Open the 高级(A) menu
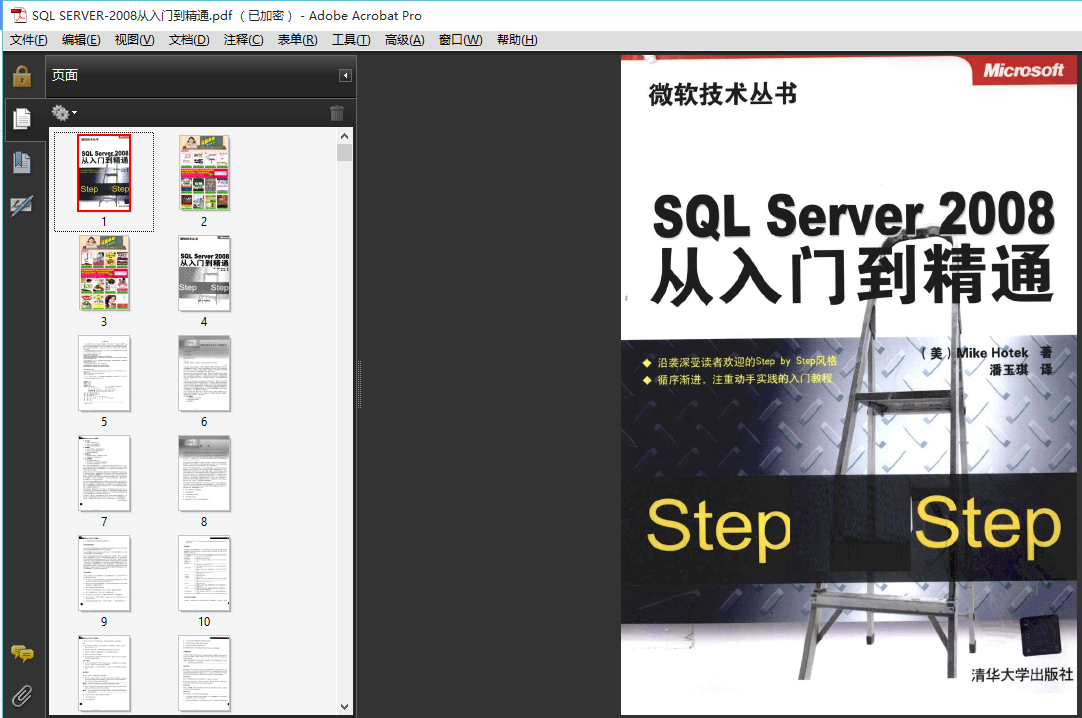The height and width of the screenshot is (718, 1082). pyautogui.click(x=404, y=40)
